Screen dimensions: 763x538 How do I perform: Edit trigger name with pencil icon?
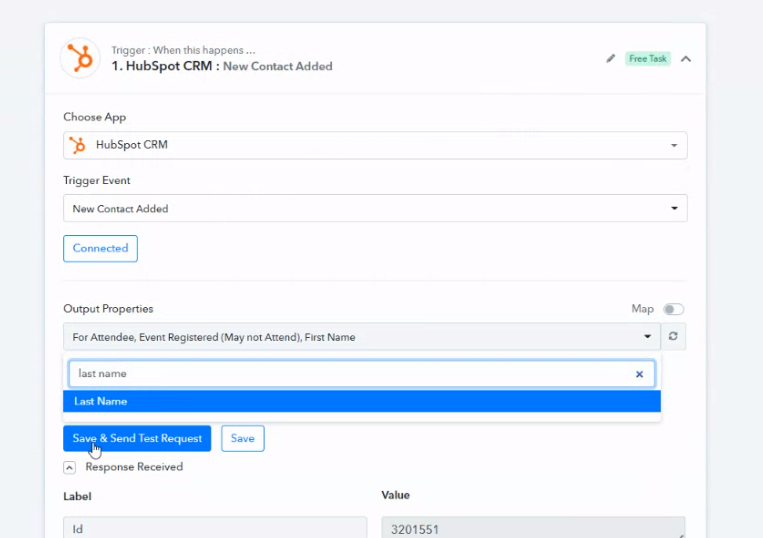coord(610,59)
